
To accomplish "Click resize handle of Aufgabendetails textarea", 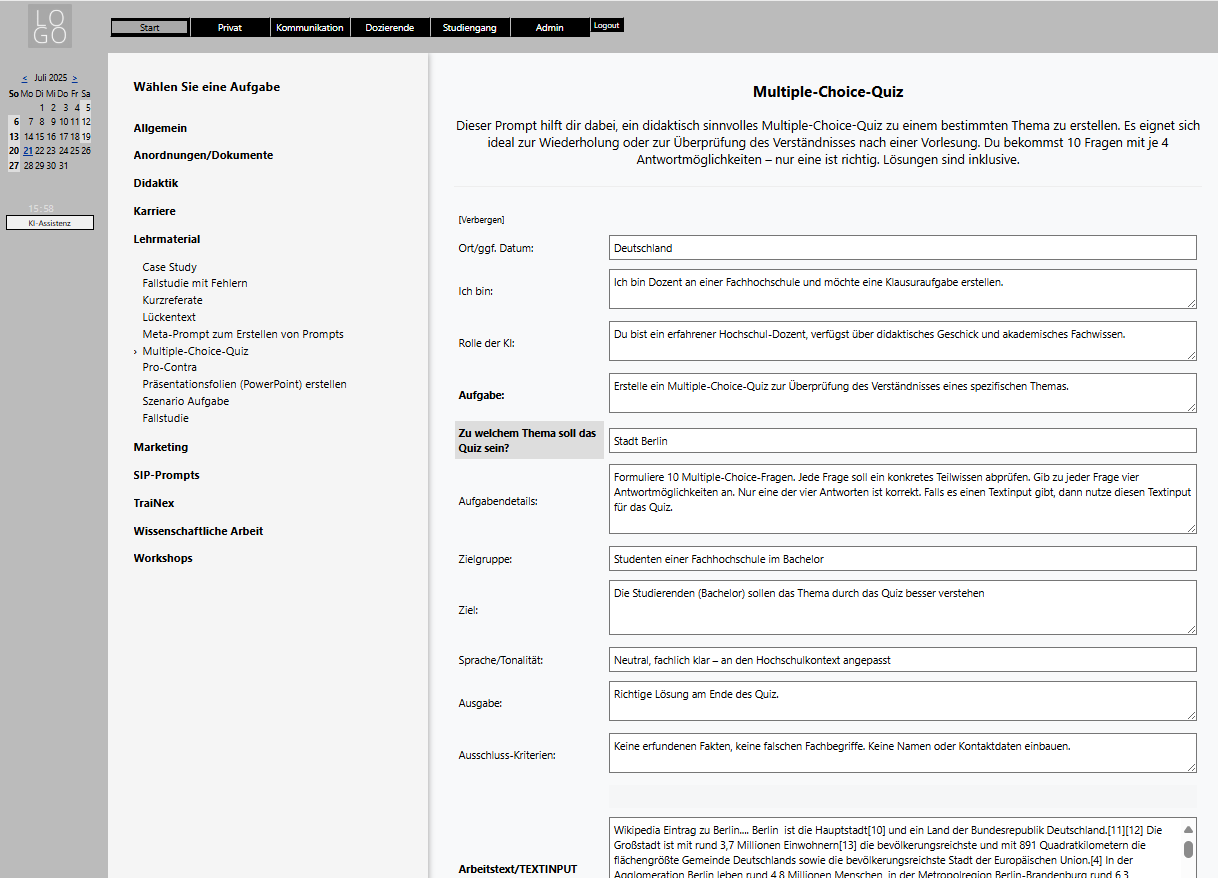I will click(x=1191, y=528).
